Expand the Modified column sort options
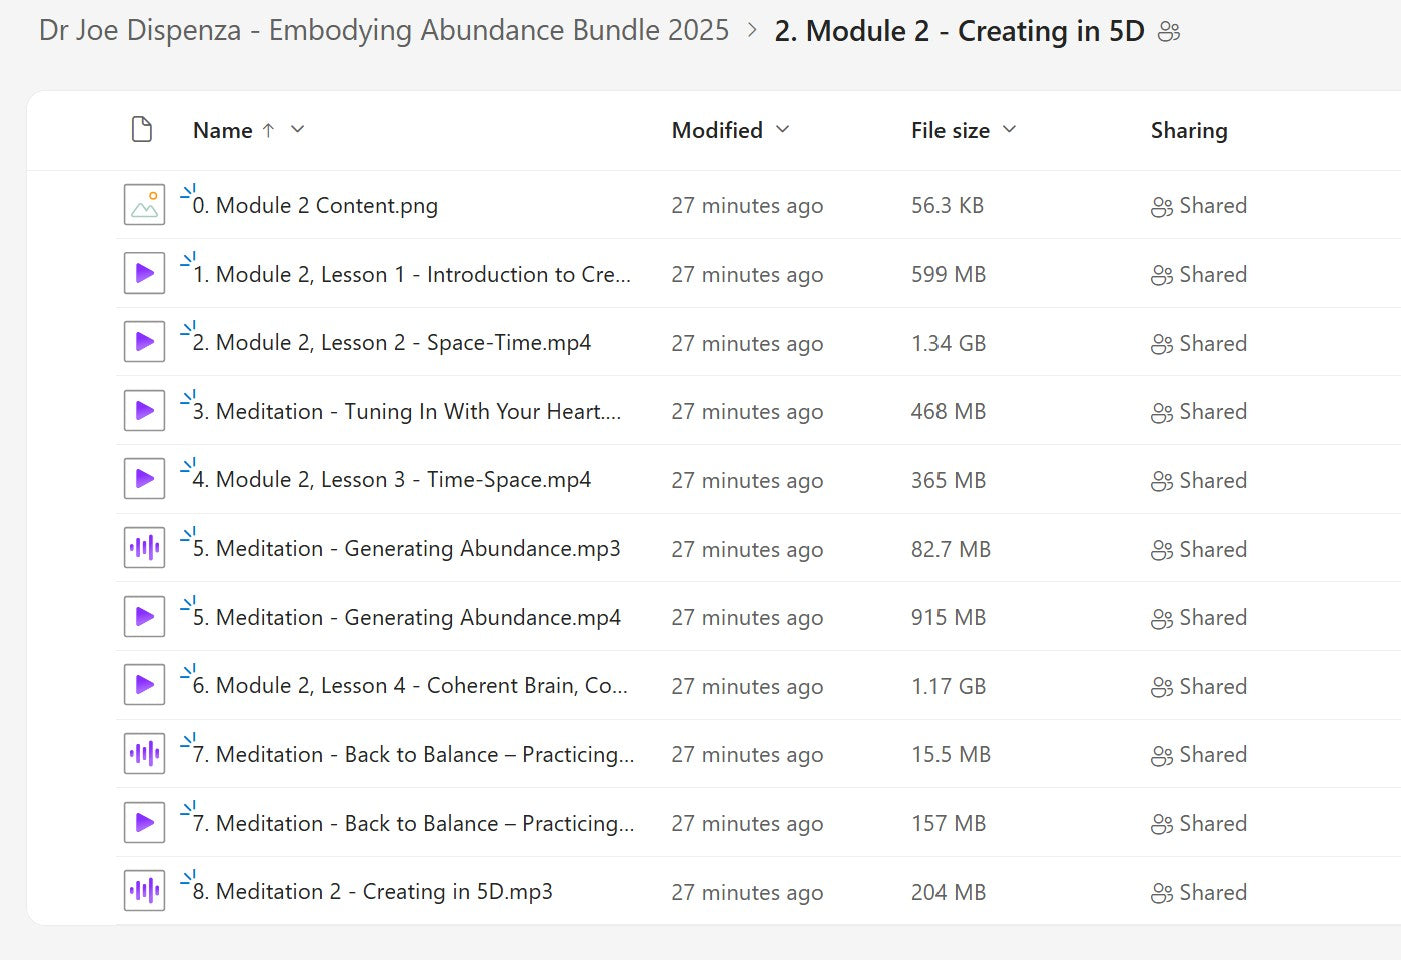 pyautogui.click(x=783, y=130)
